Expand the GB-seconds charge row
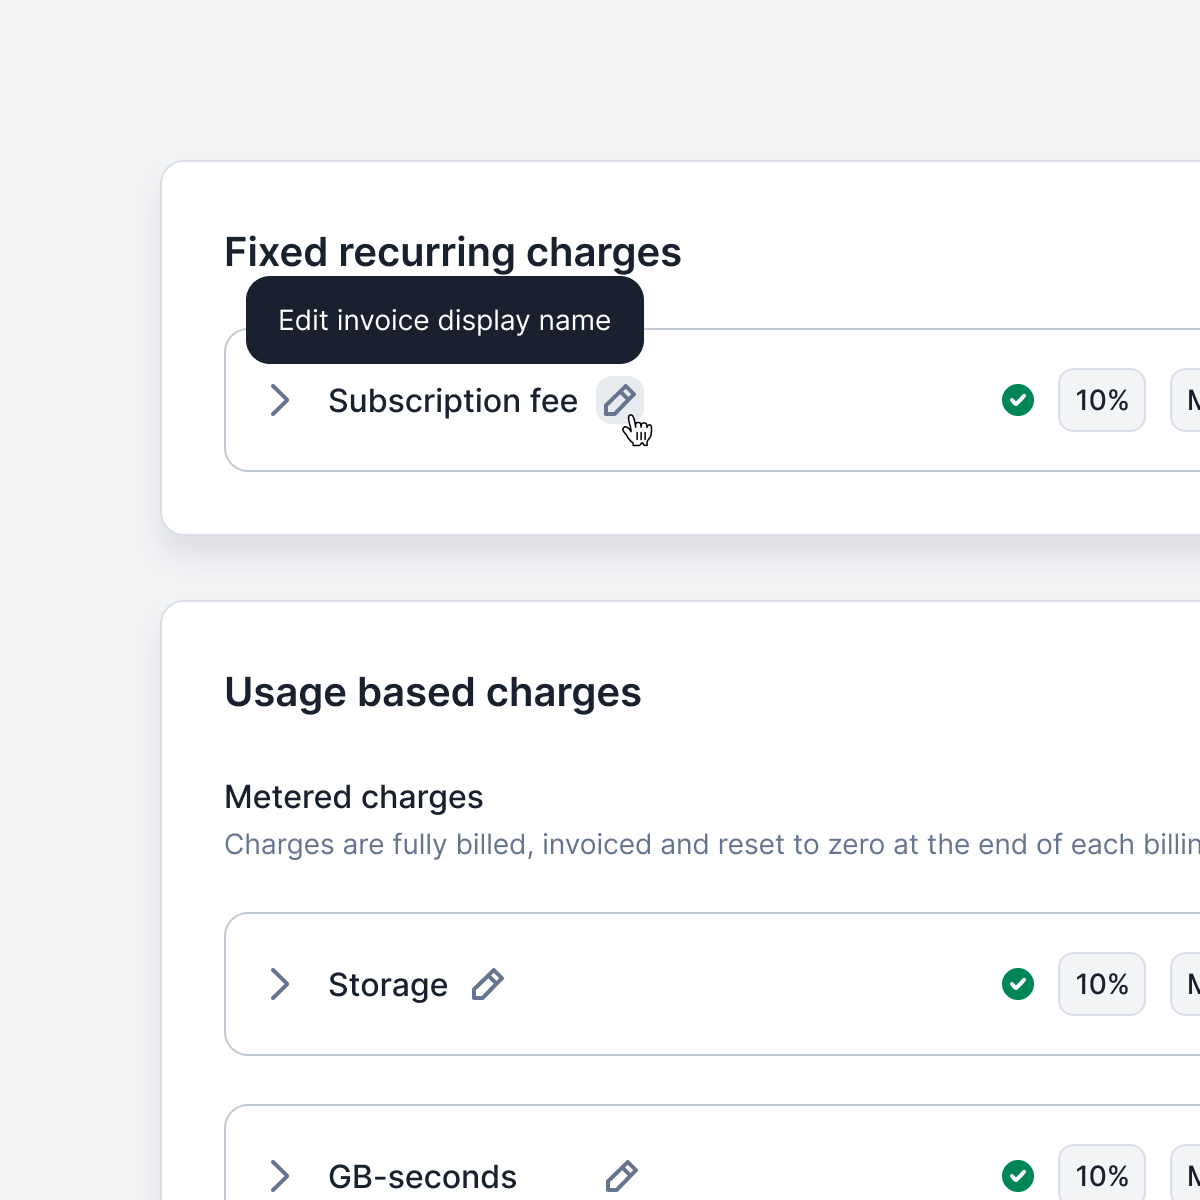 280,1176
